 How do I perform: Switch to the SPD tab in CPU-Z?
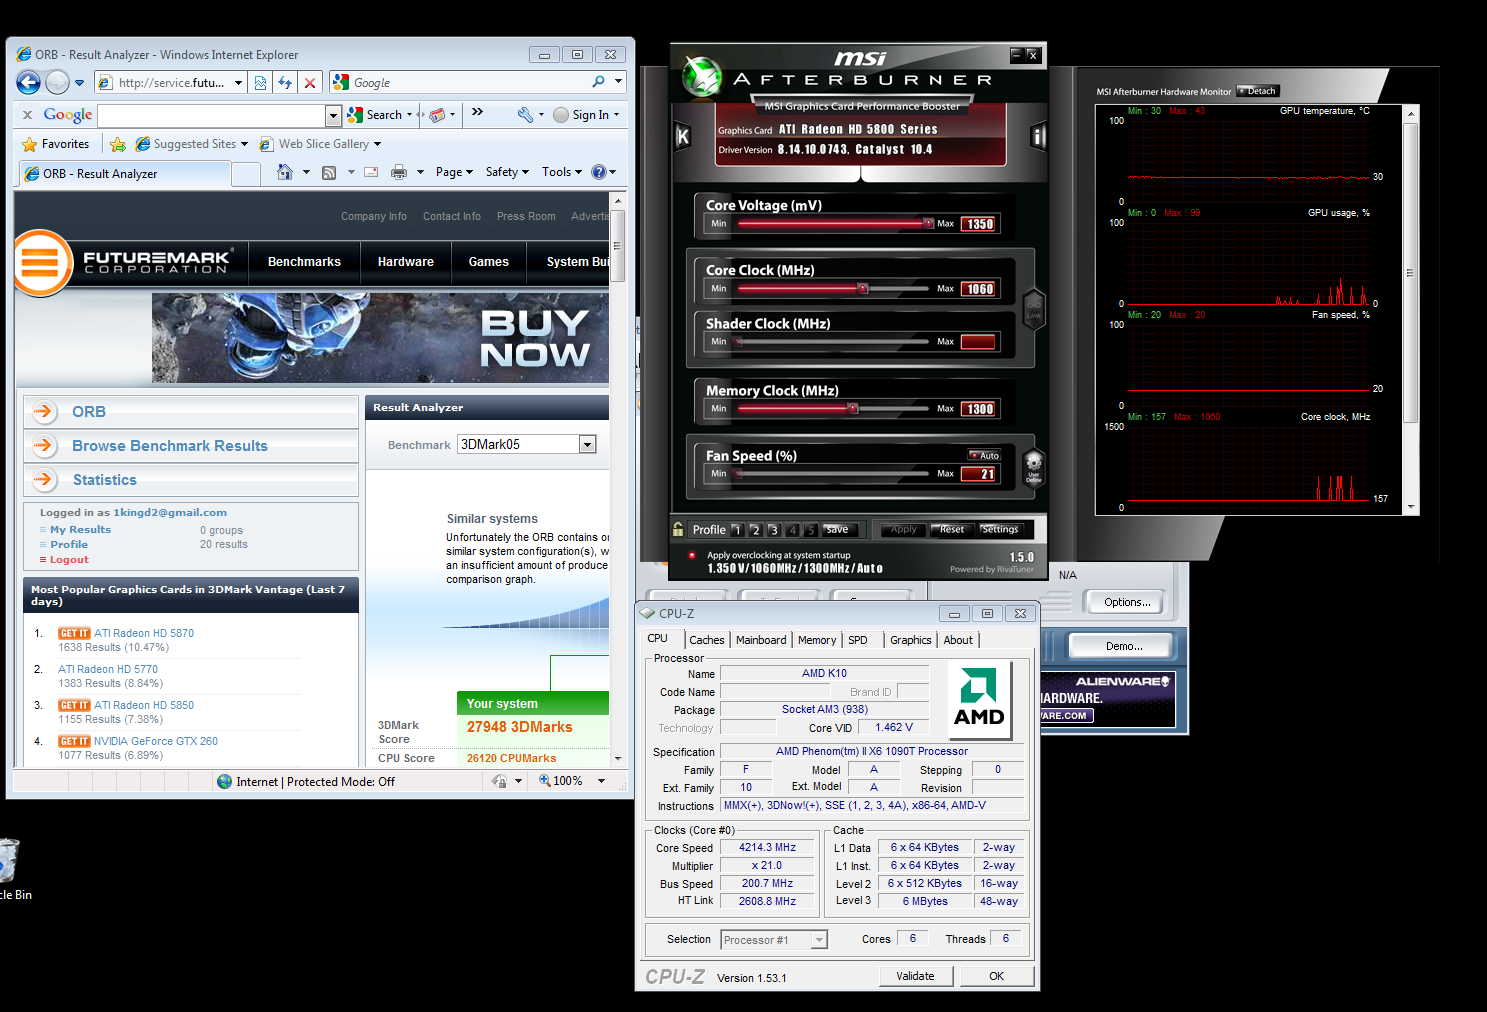click(858, 640)
